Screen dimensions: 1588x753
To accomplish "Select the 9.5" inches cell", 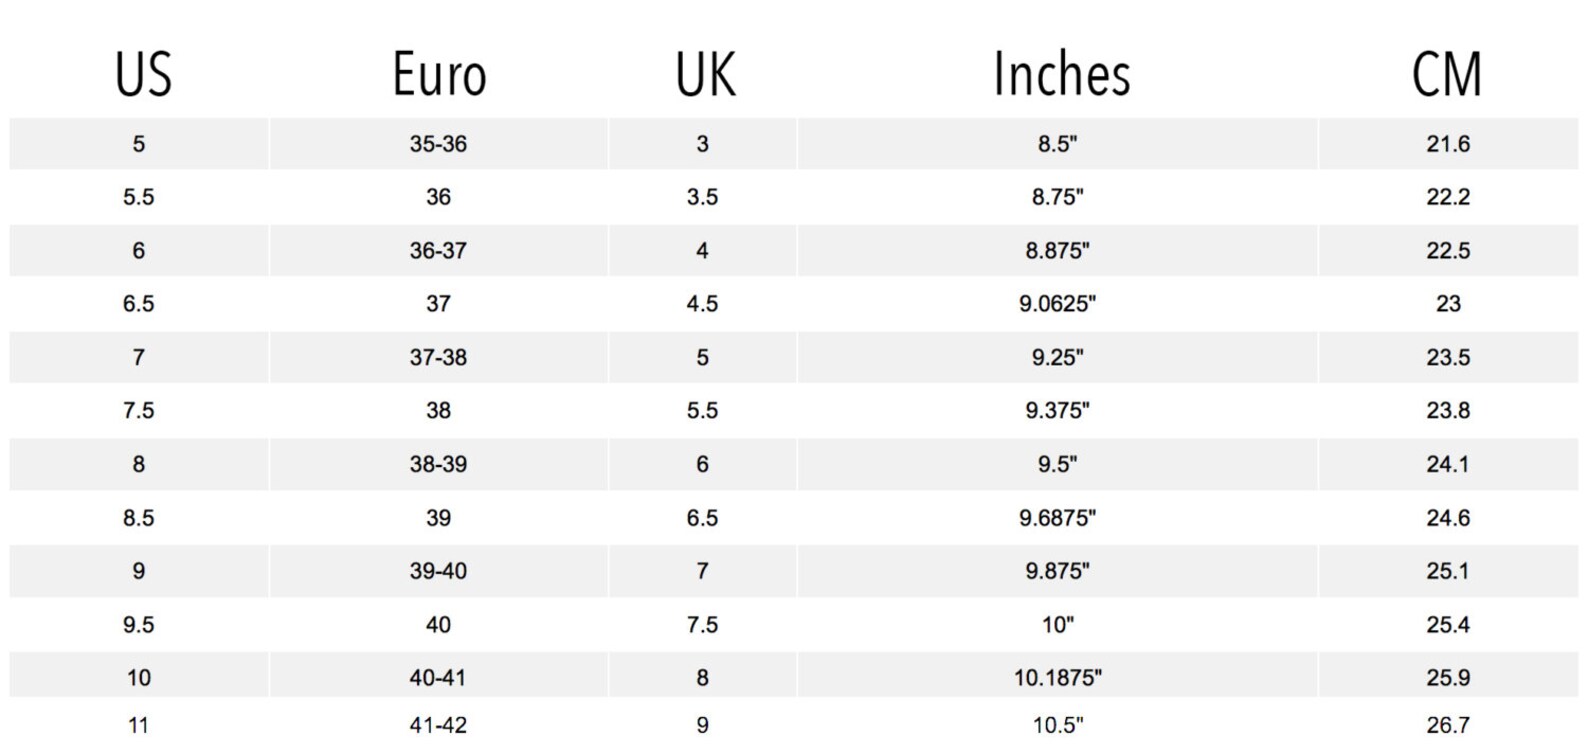I will click(1057, 464).
